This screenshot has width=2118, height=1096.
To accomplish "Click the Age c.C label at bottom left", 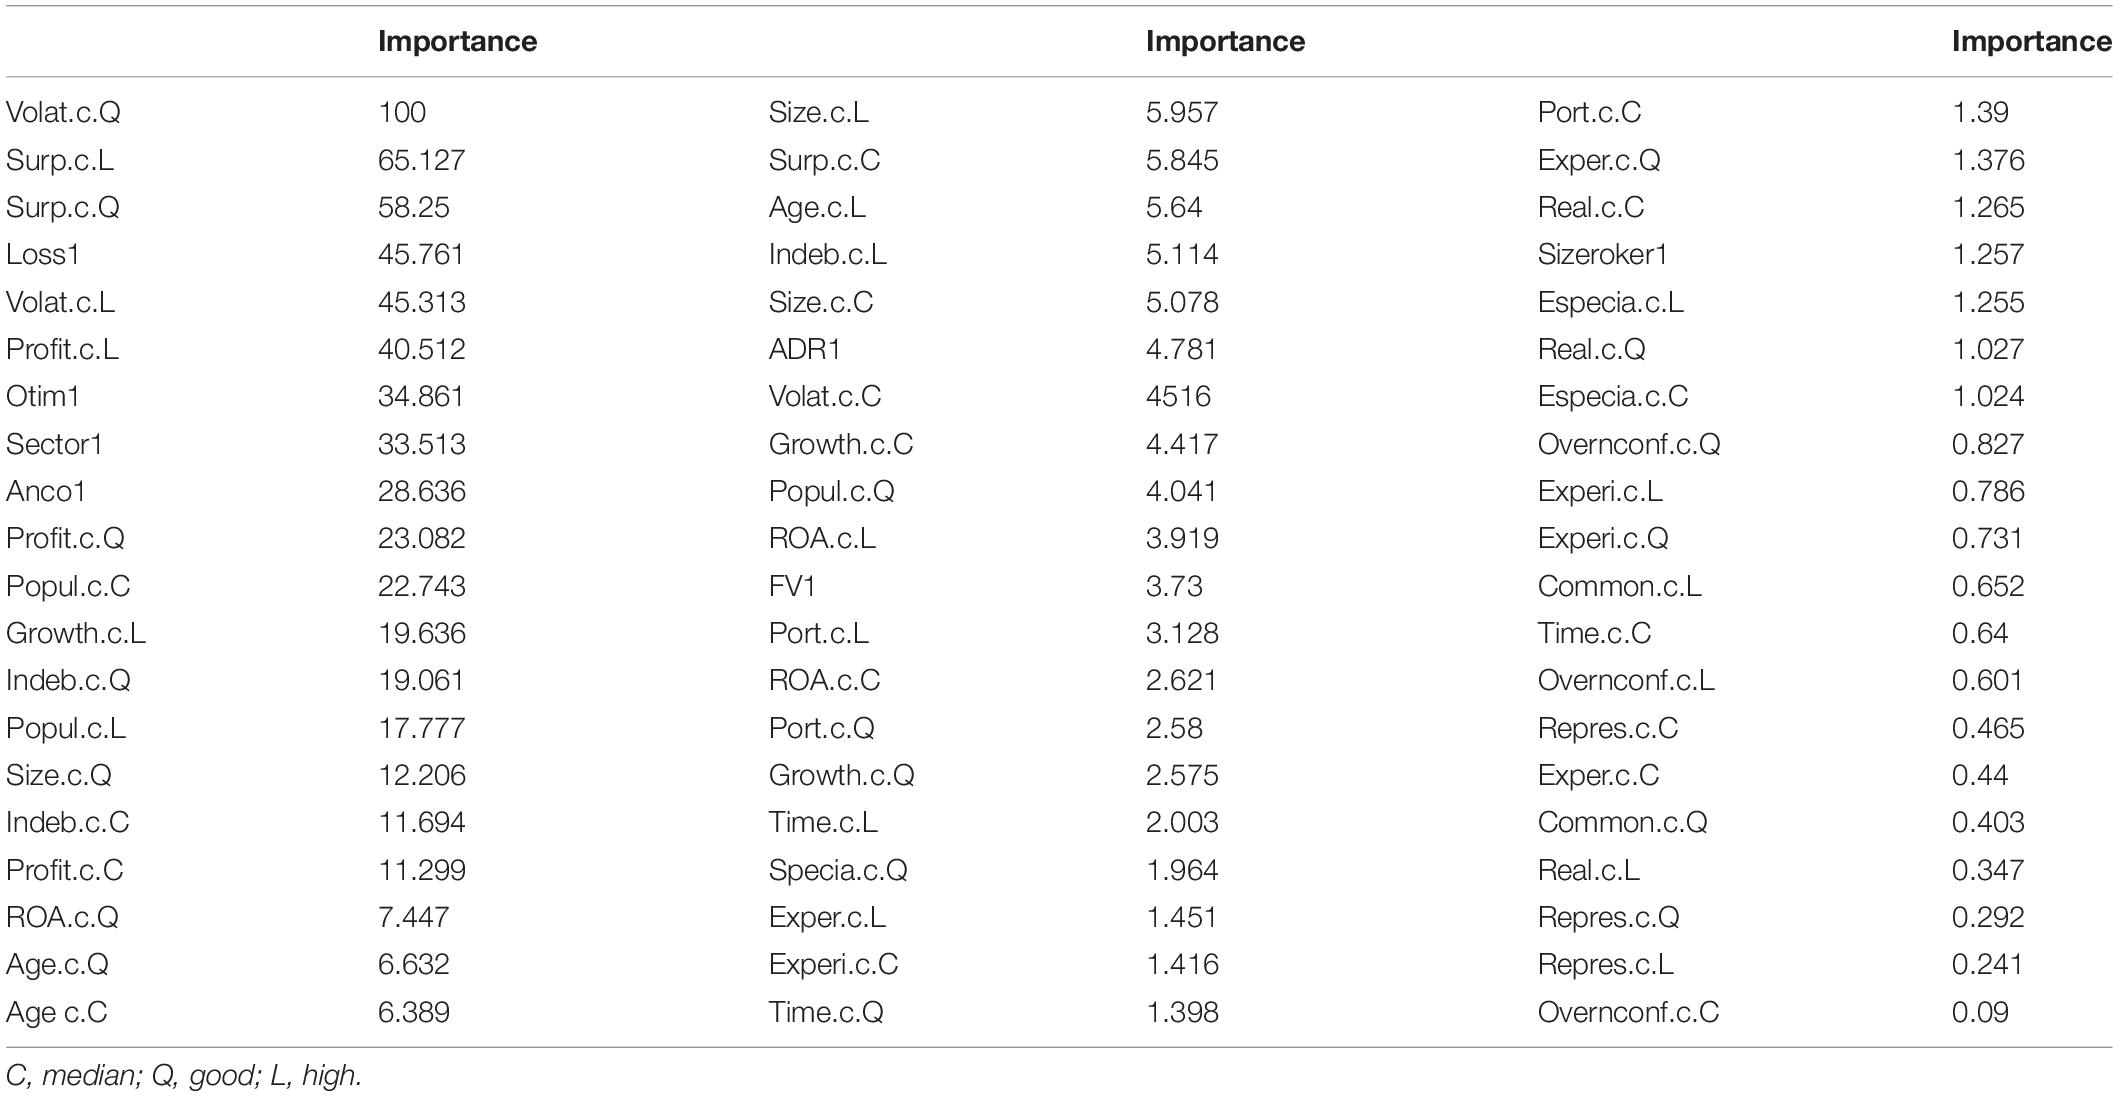I will click(x=56, y=1012).
